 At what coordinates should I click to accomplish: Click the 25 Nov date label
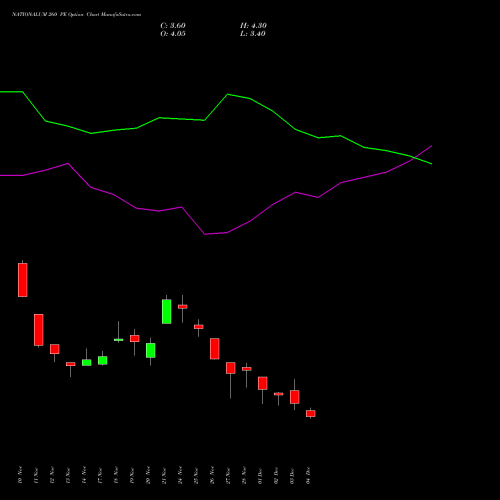[x=196, y=476]
